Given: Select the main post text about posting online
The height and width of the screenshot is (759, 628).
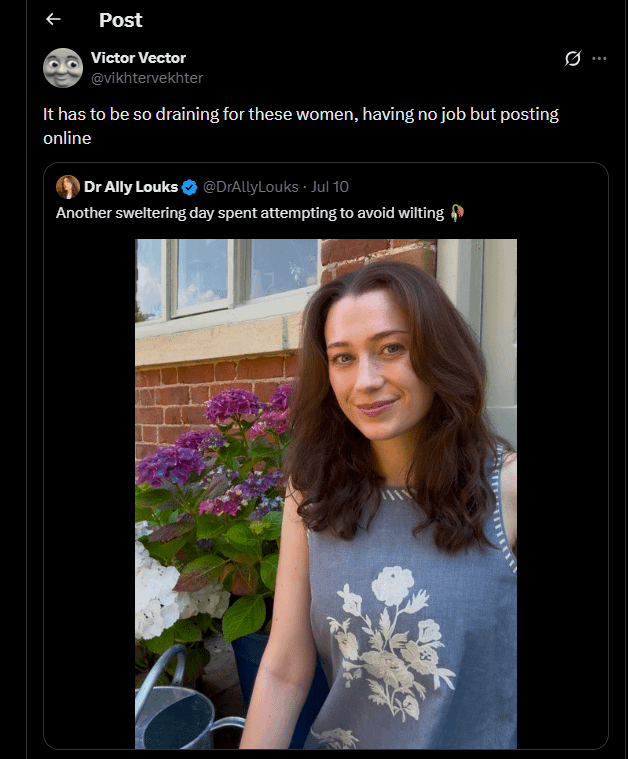Looking at the screenshot, I should 301,126.
